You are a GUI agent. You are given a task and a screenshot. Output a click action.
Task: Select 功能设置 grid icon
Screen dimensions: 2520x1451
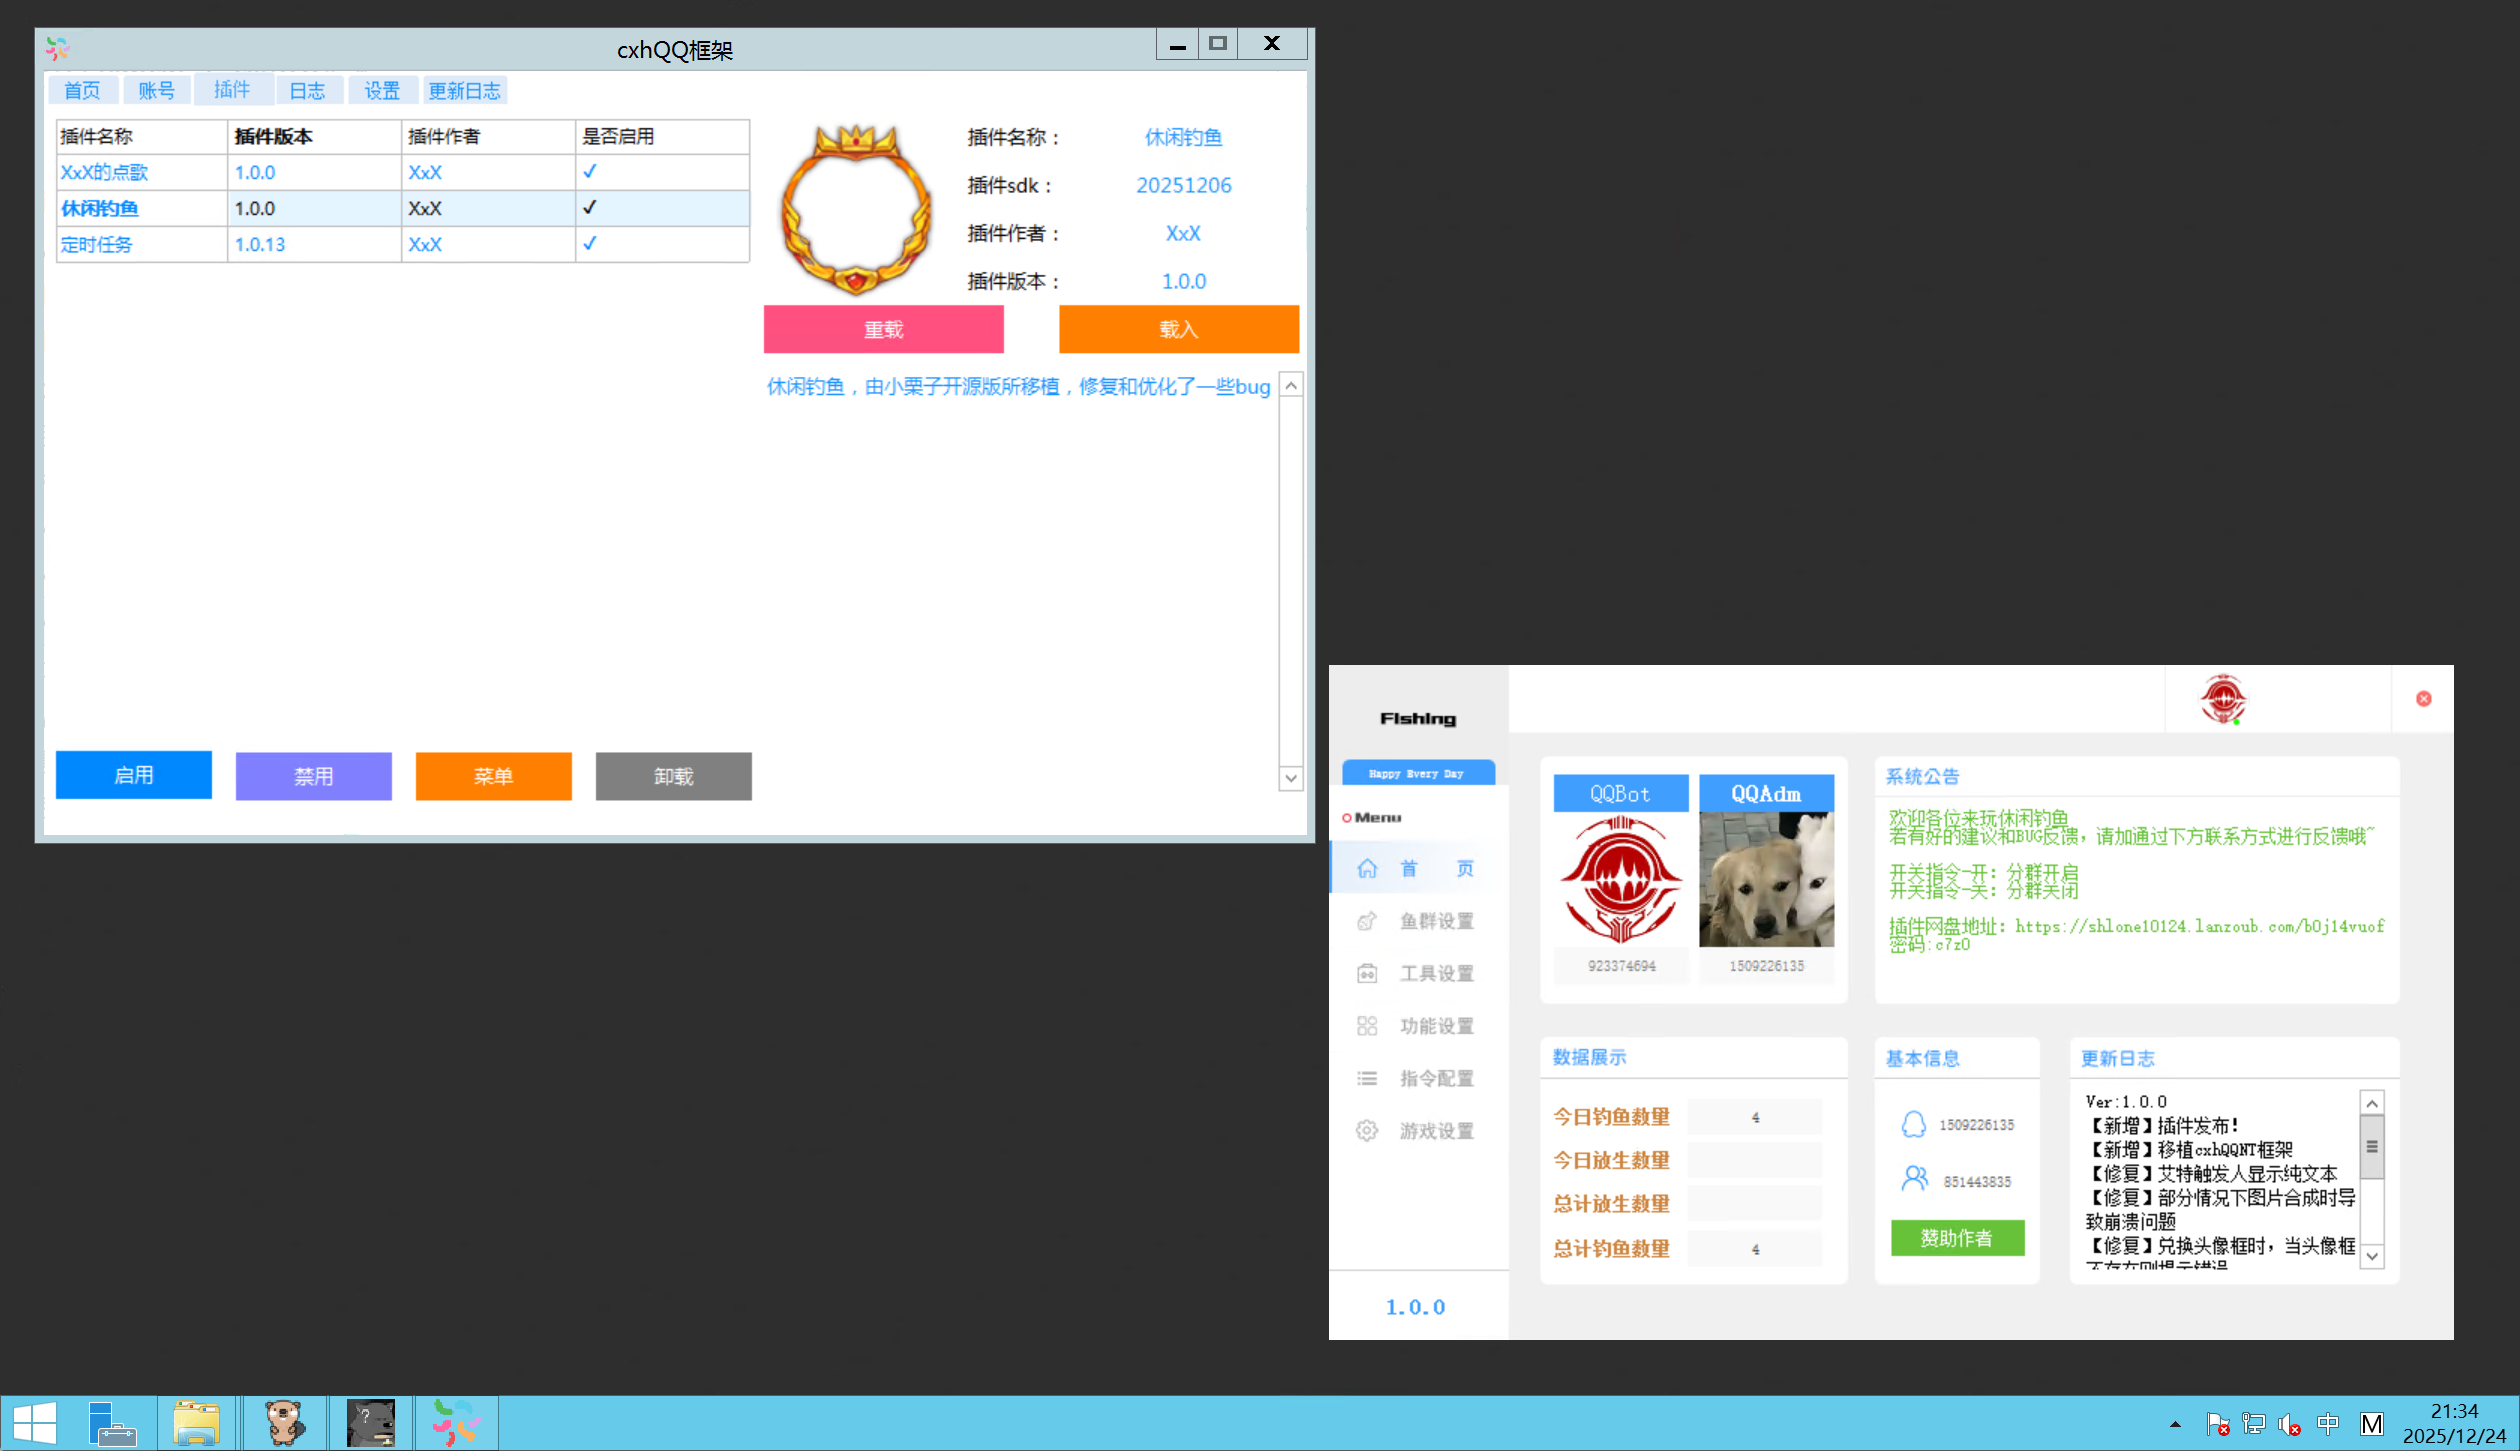tap(1367, 1026)
